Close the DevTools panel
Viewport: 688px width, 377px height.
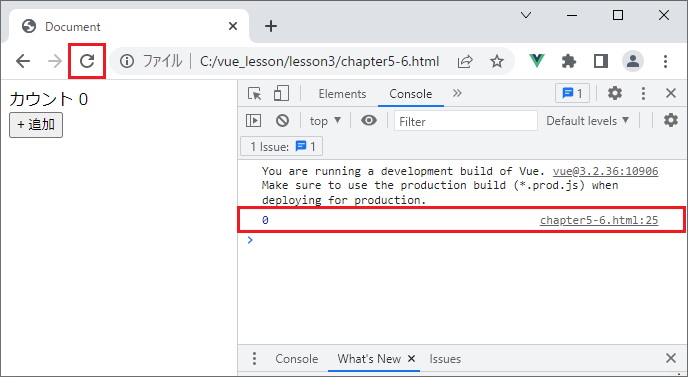tap(670, 93)
